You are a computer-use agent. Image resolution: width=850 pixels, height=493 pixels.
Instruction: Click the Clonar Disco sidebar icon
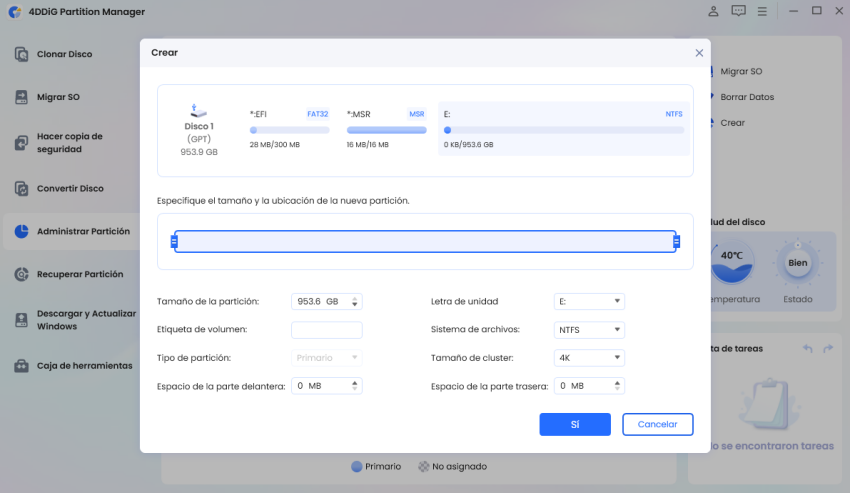(x=21, y=54)
